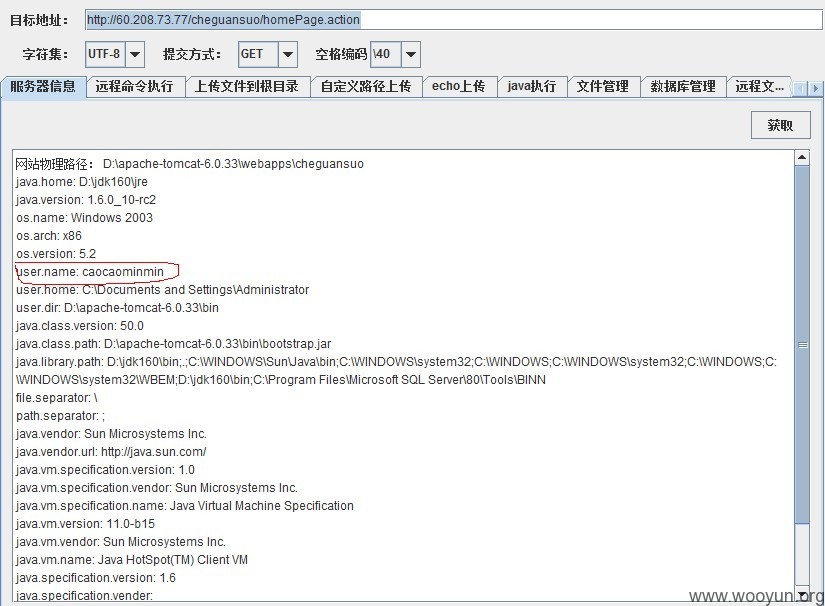Viewport: 825px width, 606px height.
Task: Click the user.name caocaominmin line
Action: click(90, 272)
